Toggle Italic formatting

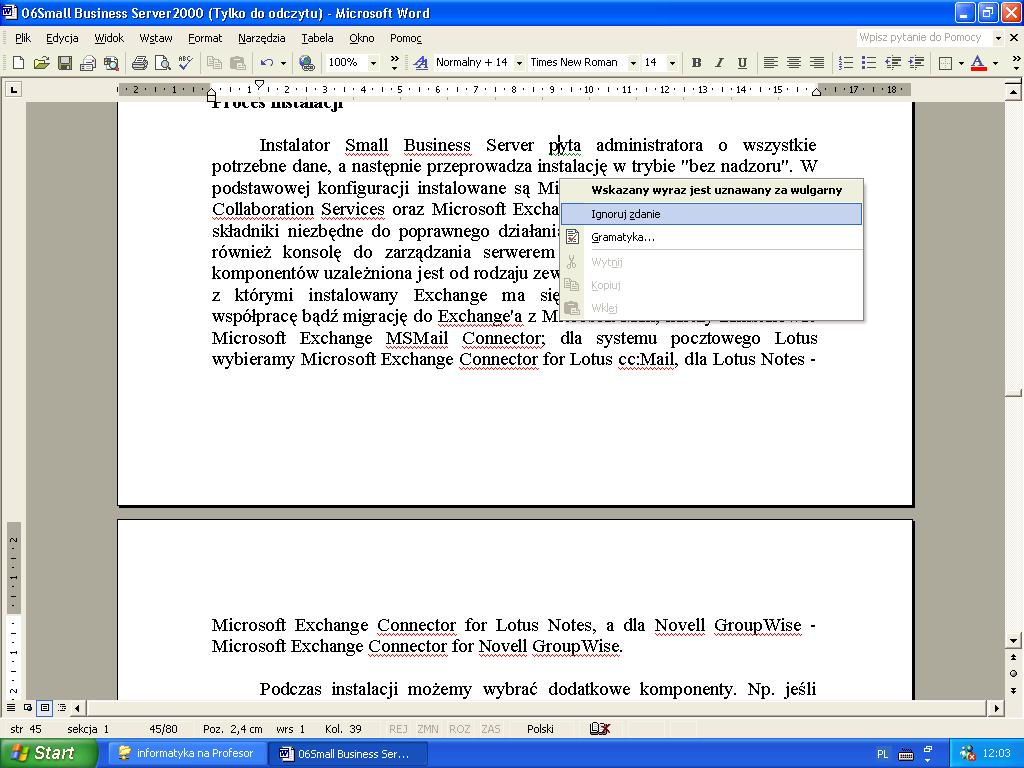tap(719, 63)
